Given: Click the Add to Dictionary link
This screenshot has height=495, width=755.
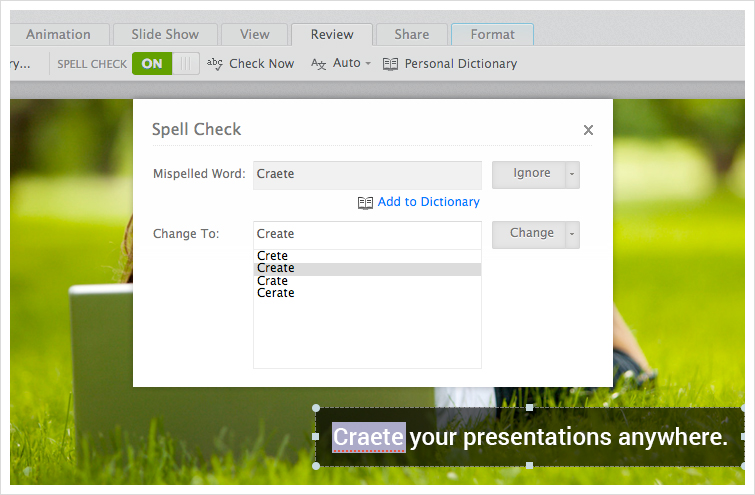Looking at the screenshot, I should pyautogui.click(x=428, y=202).
